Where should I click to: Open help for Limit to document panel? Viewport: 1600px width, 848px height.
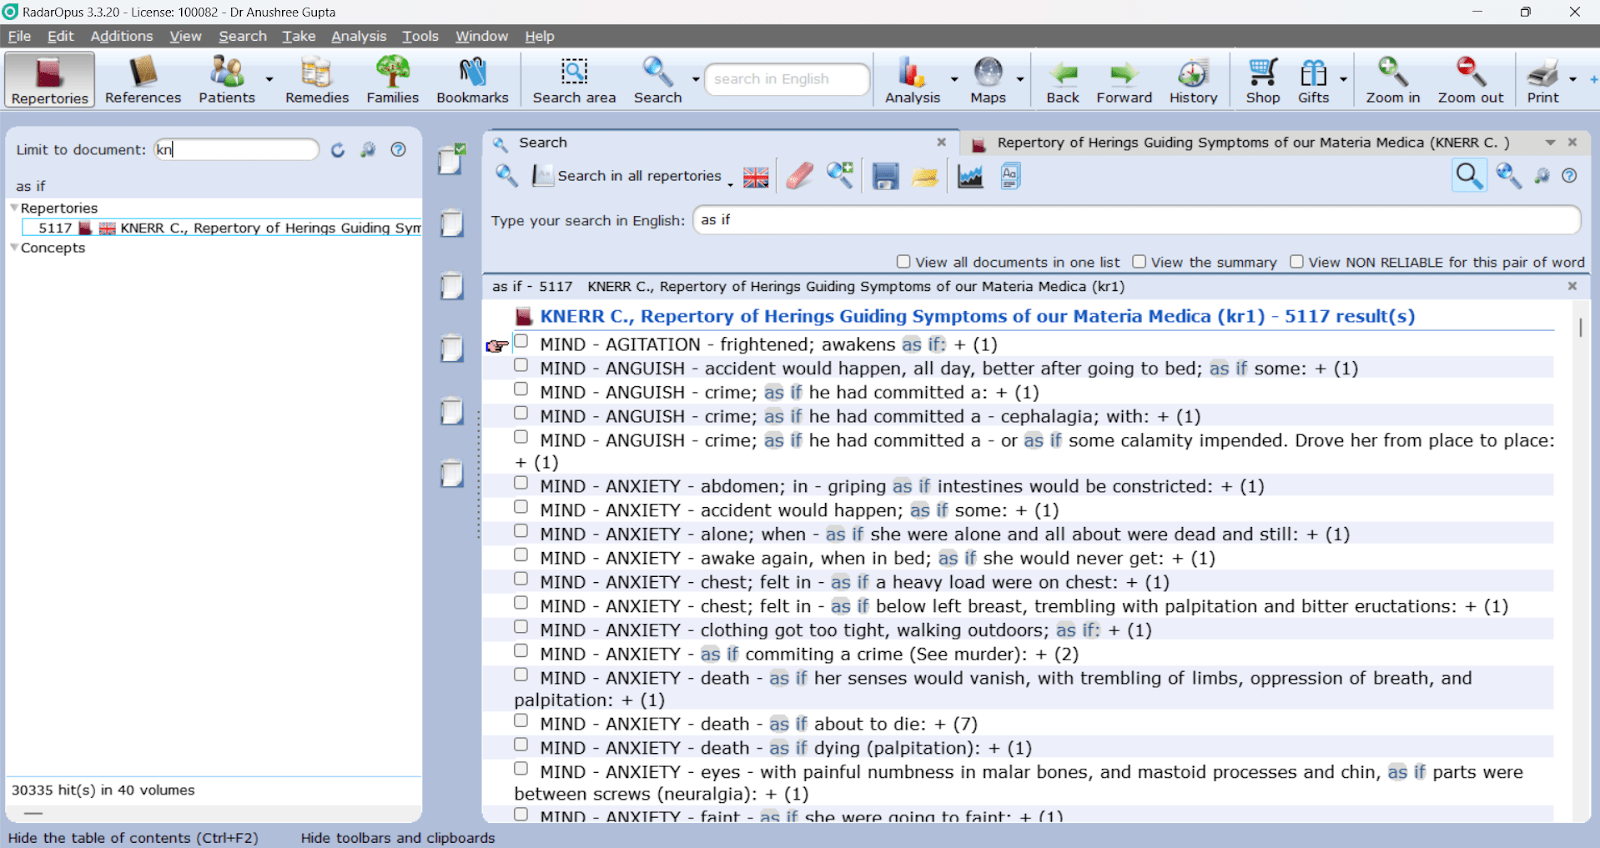(x=398, y=150)
